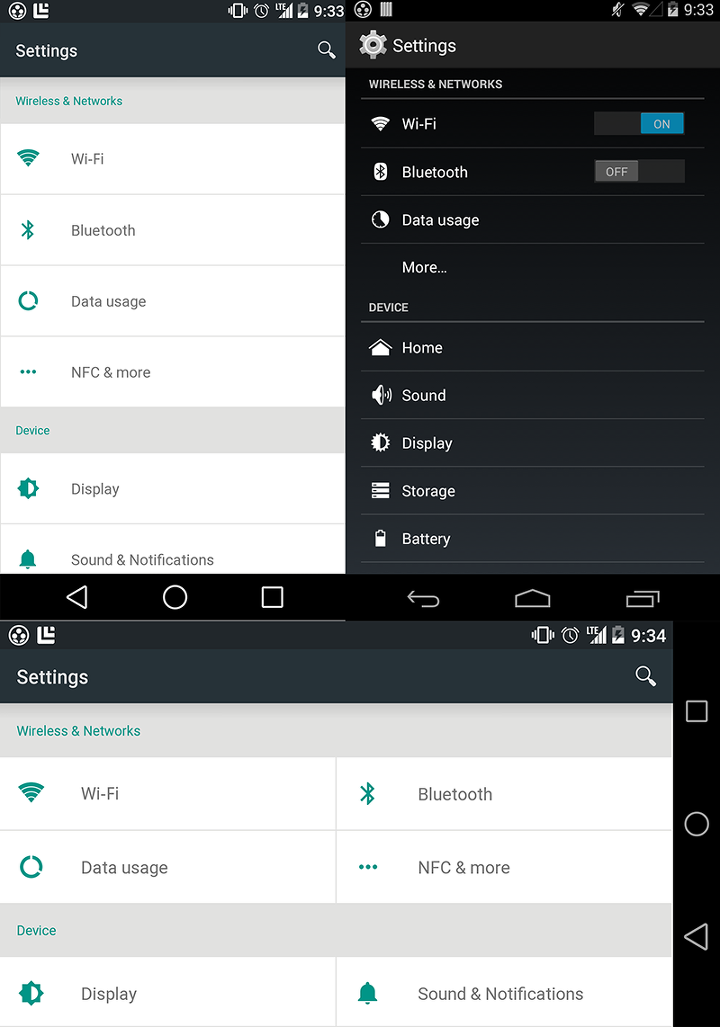Tap 9:34 clock in bottom landscape status bar

pyautogui.click(x=648, y=636)
